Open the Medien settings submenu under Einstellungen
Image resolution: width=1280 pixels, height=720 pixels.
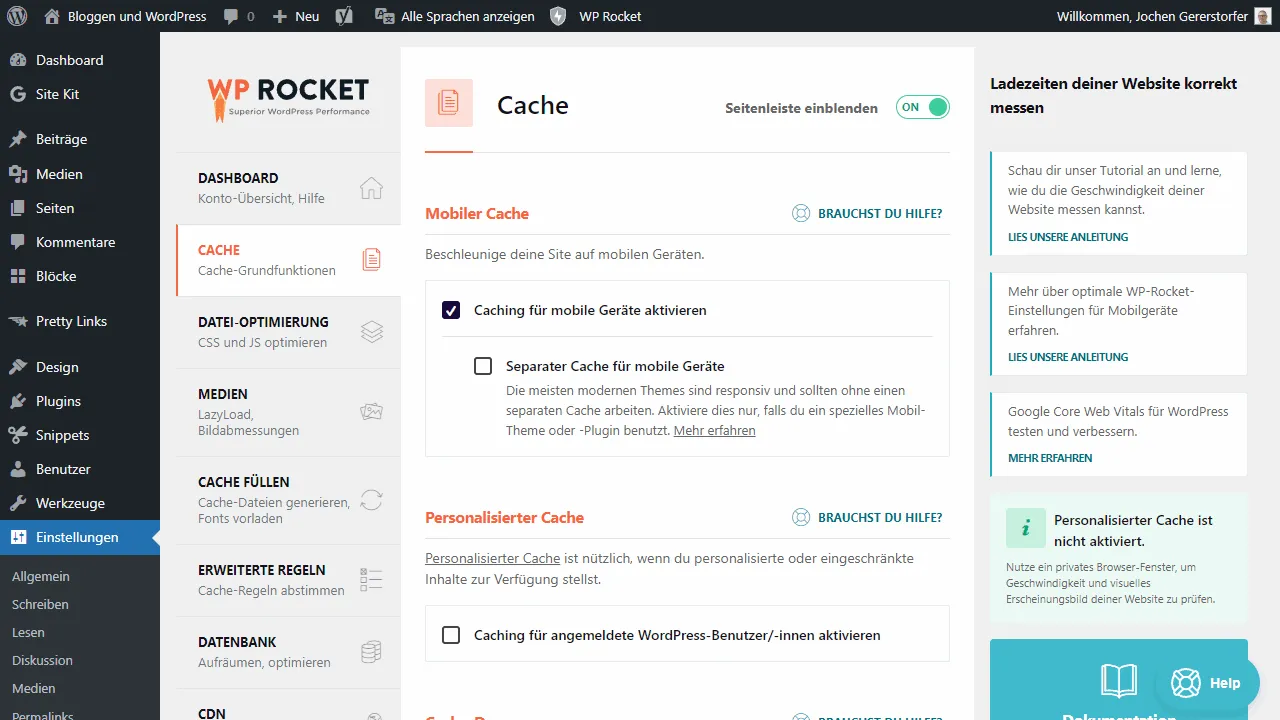click(34, 688)
